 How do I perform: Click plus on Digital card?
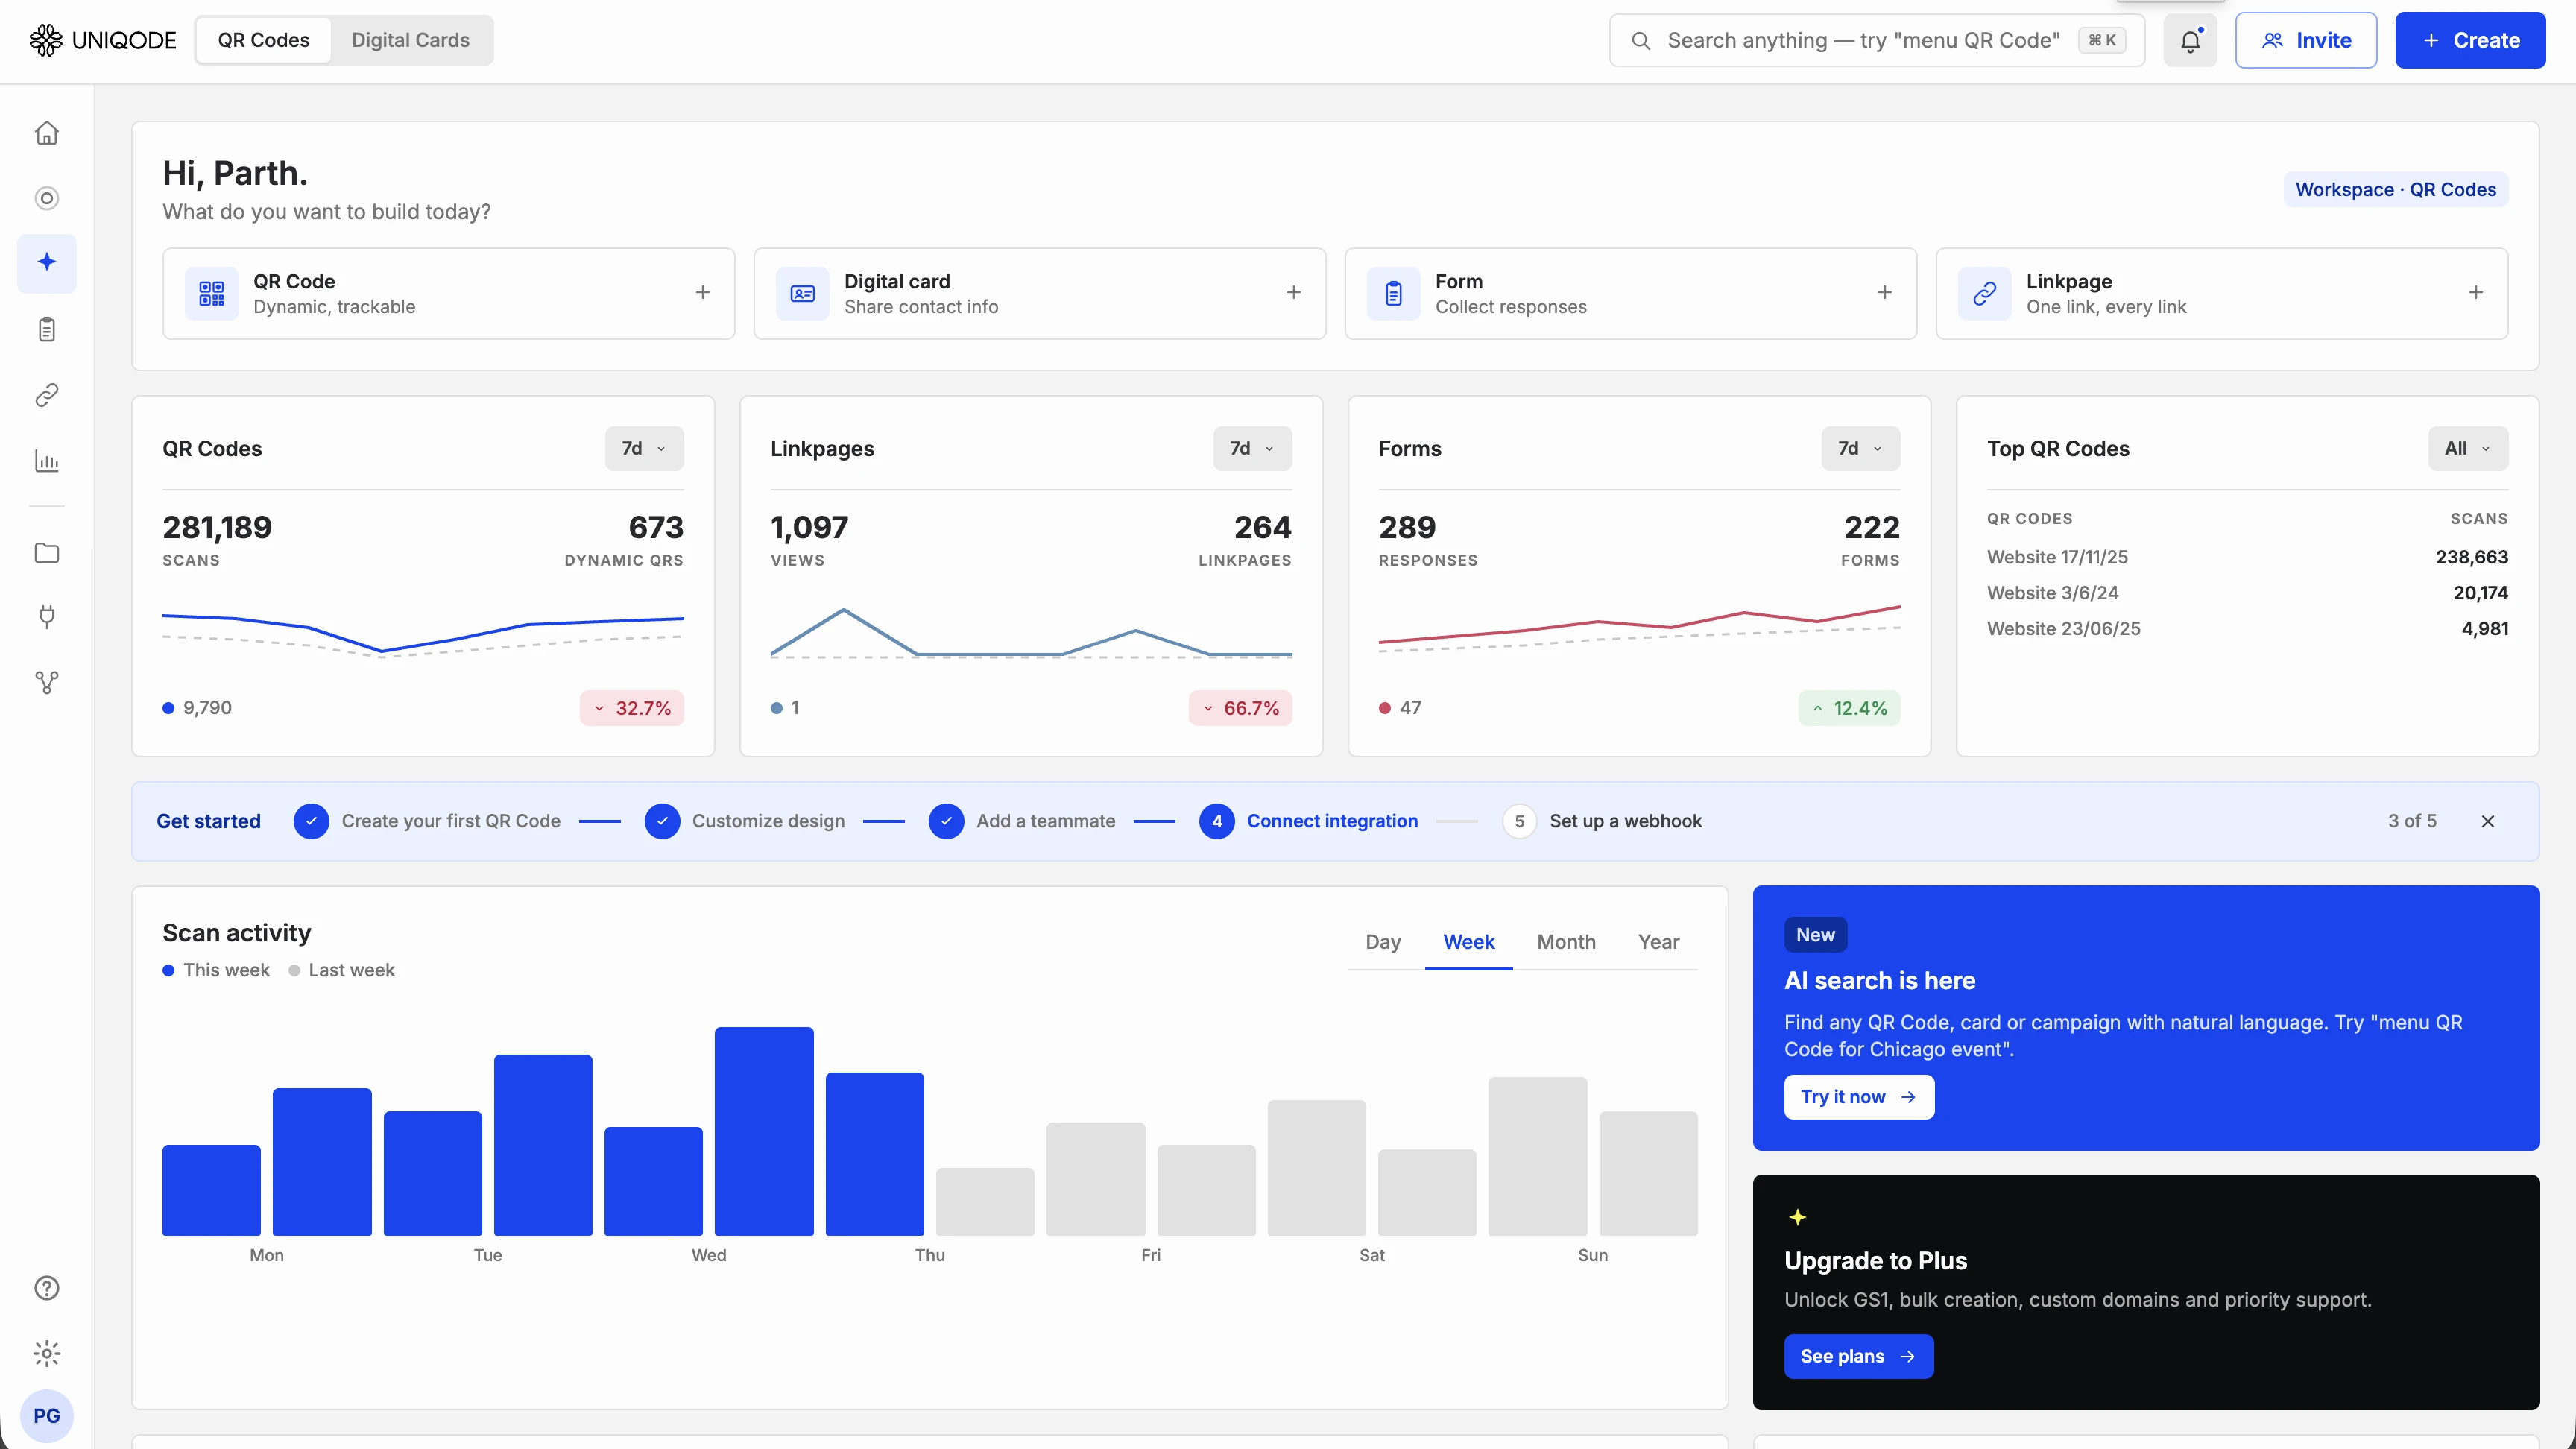click(x=1294, y=292)
